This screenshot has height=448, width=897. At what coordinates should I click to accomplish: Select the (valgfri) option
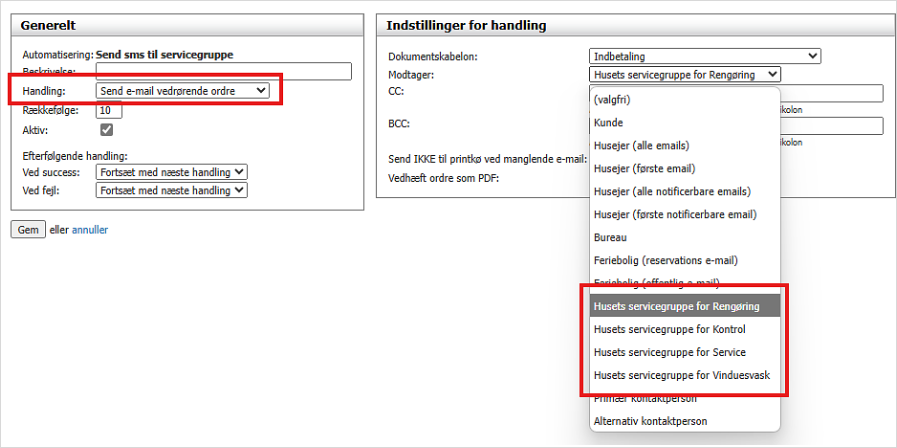[685, 100]
